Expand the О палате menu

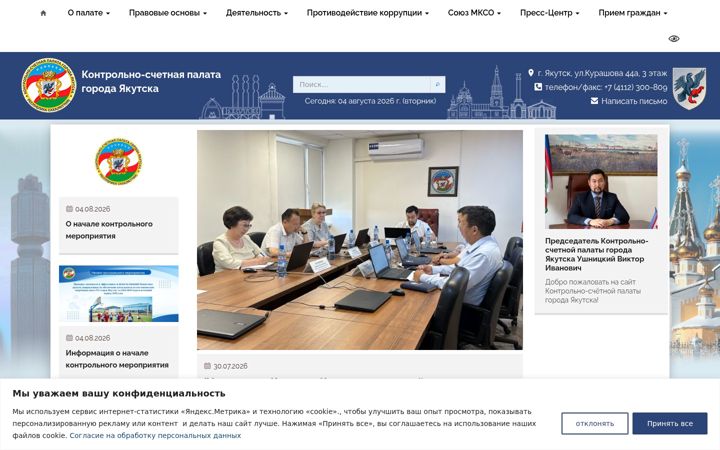point(89,13)
